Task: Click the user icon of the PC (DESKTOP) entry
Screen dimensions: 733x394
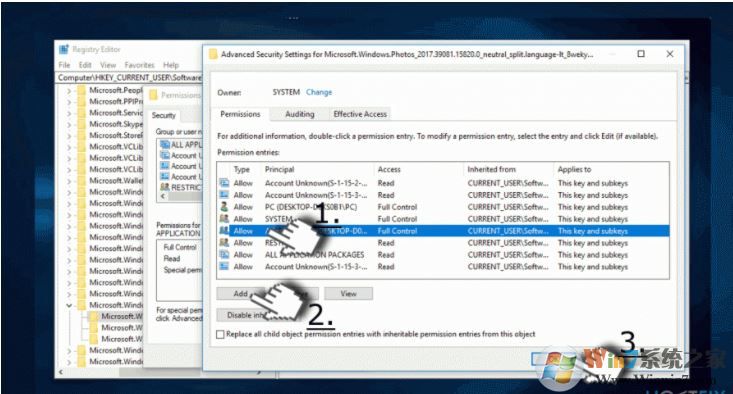Action: pos(224,207)
